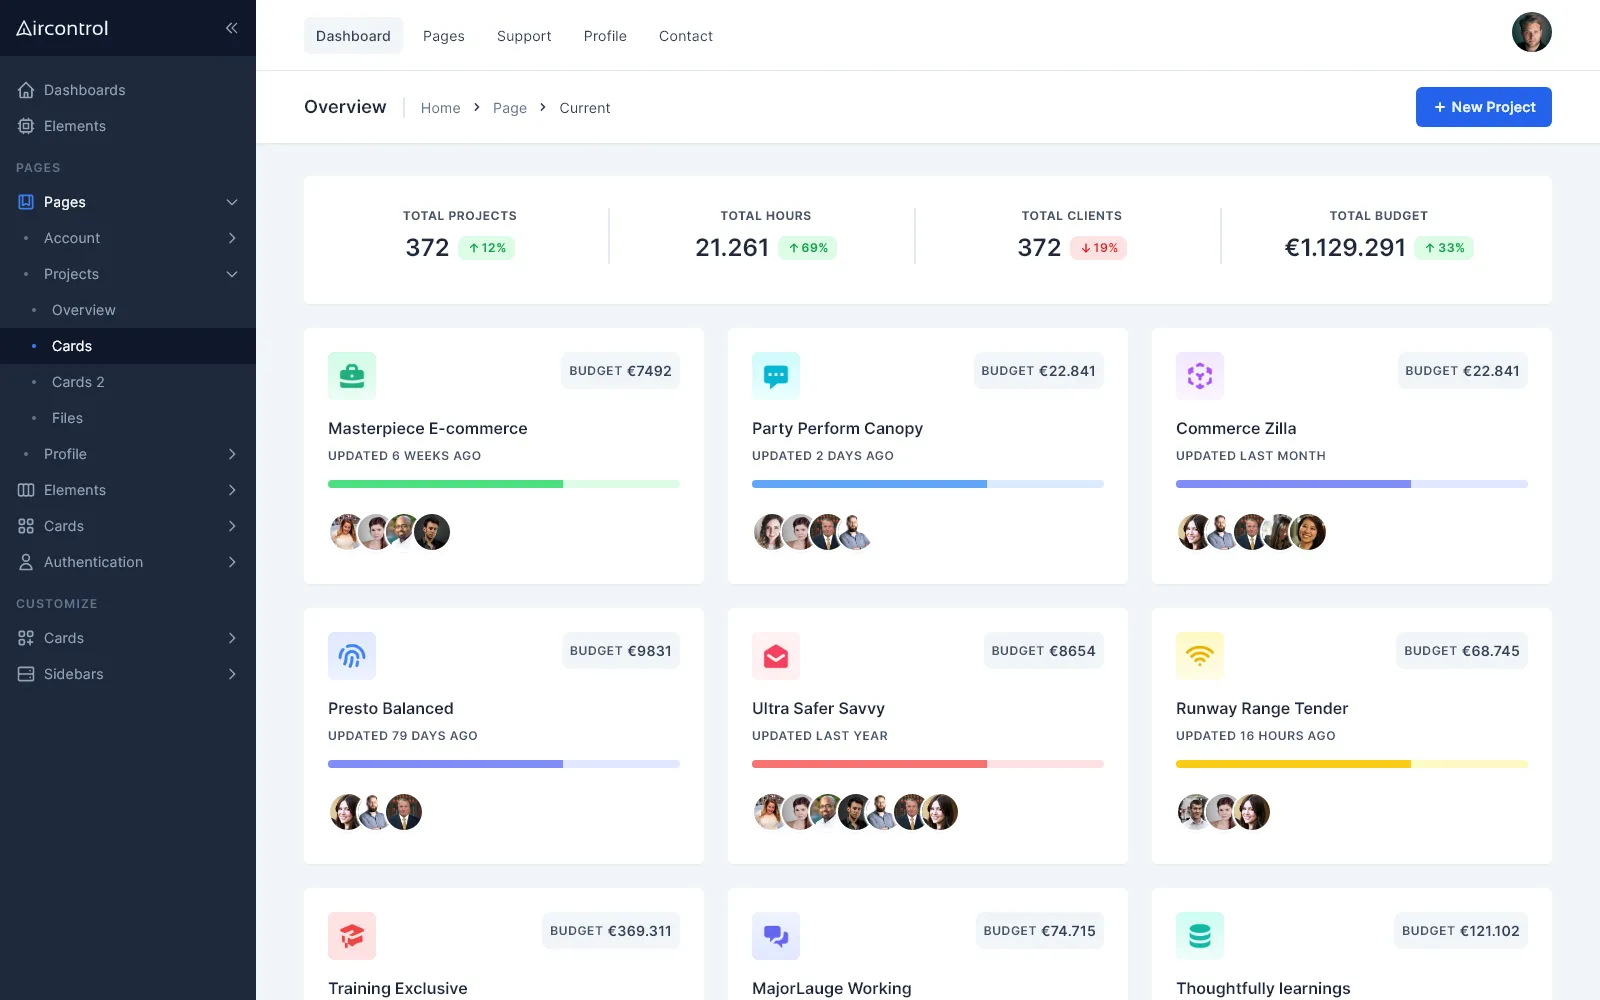
Task: Click the Elements chip icon under Dashboards
Action: click(x=26, y=126)
